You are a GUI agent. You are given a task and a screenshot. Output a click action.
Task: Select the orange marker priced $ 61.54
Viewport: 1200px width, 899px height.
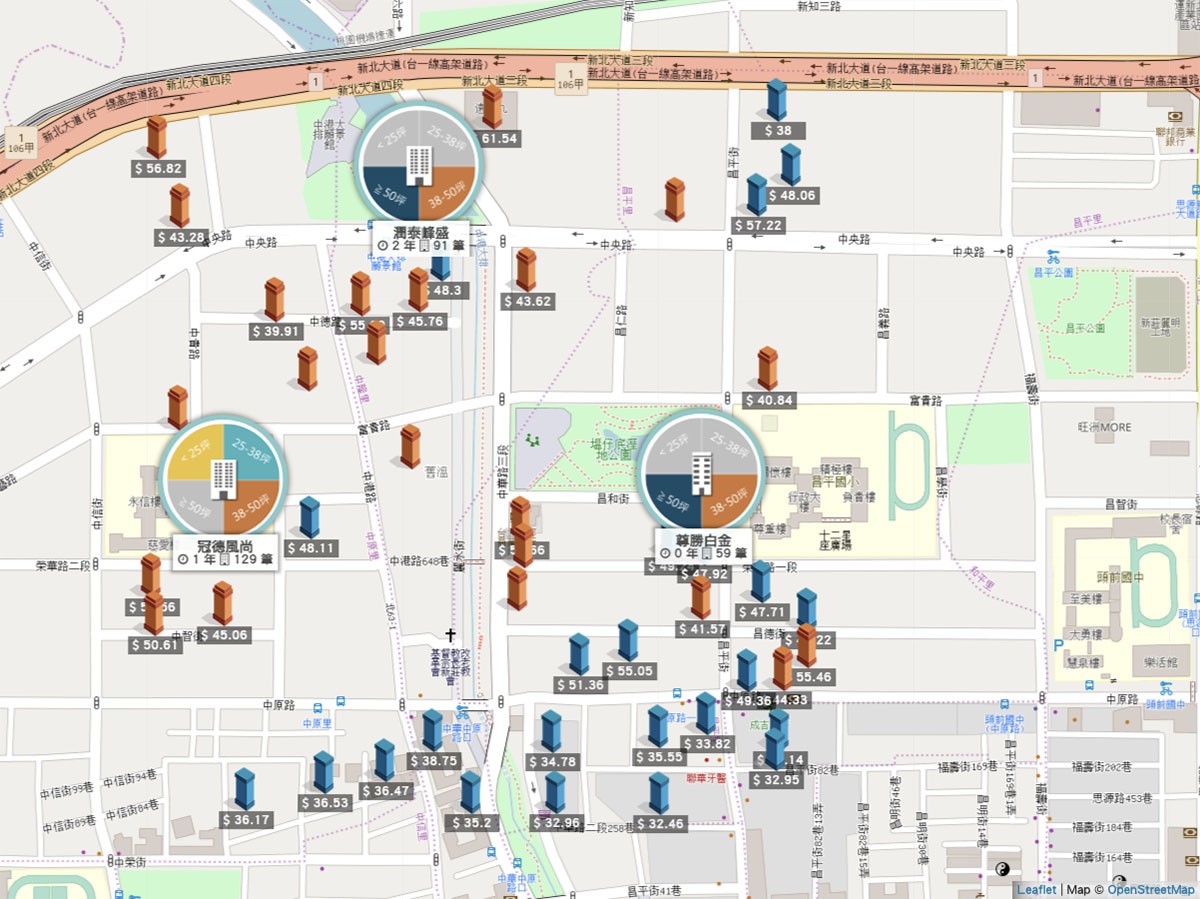492,107
